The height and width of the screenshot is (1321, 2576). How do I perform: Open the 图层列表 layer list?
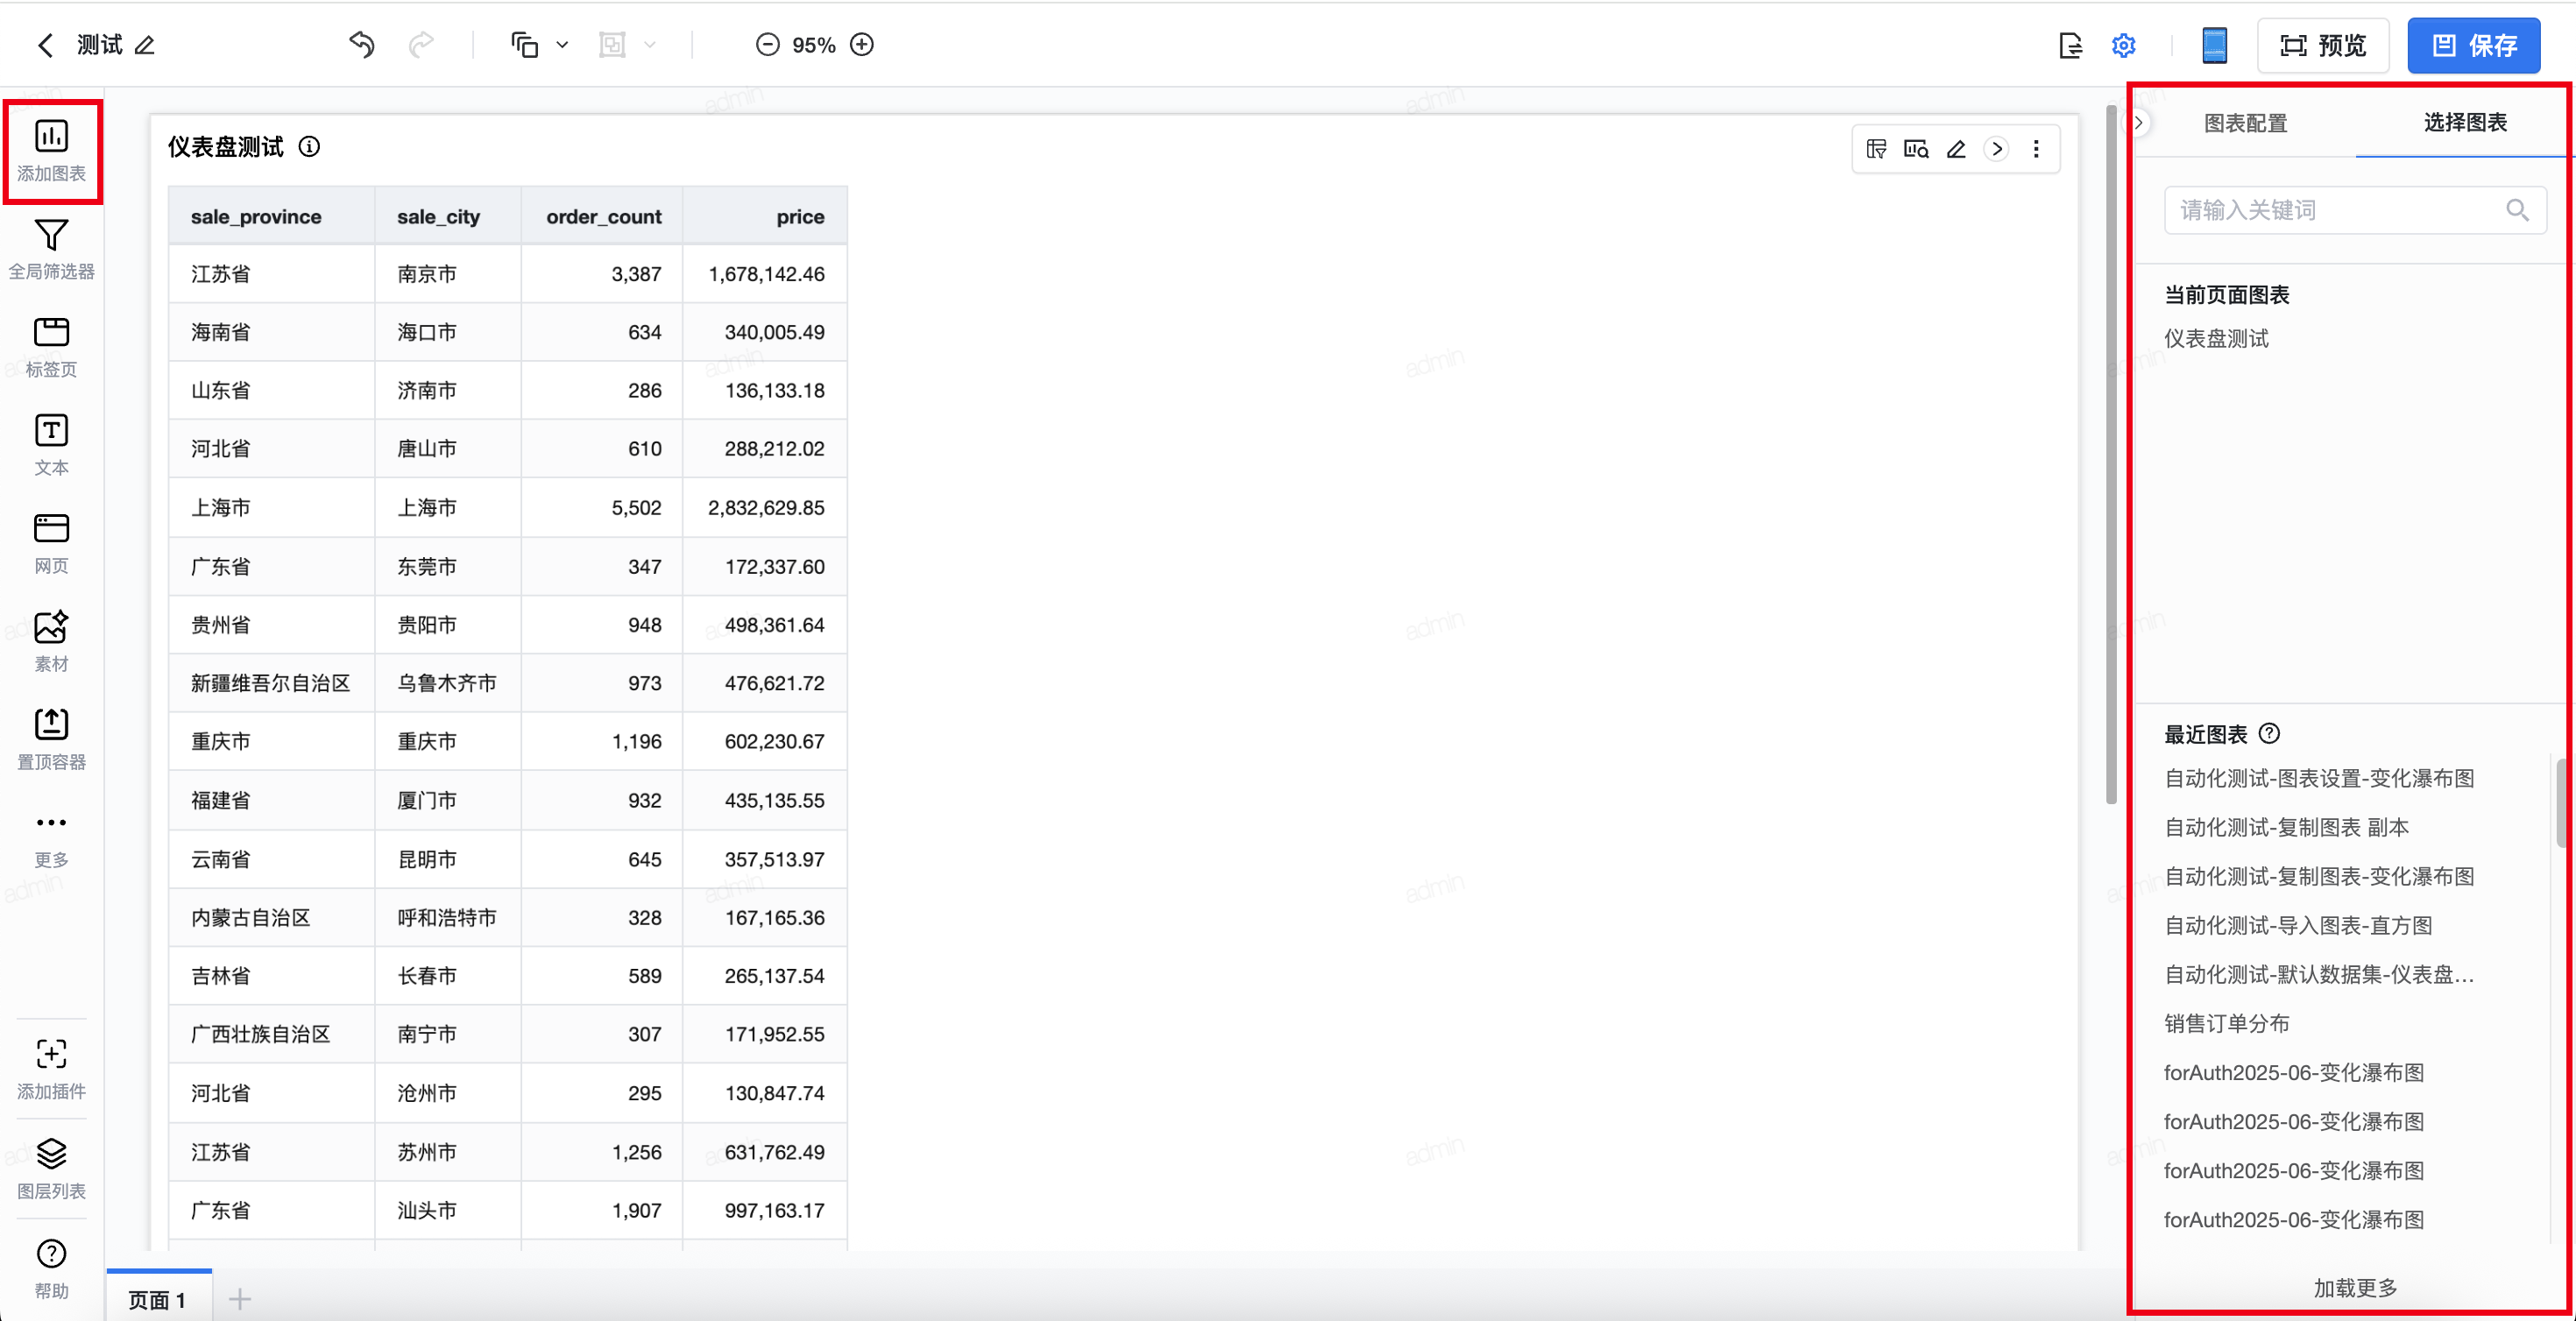(x=52, y=1169)
